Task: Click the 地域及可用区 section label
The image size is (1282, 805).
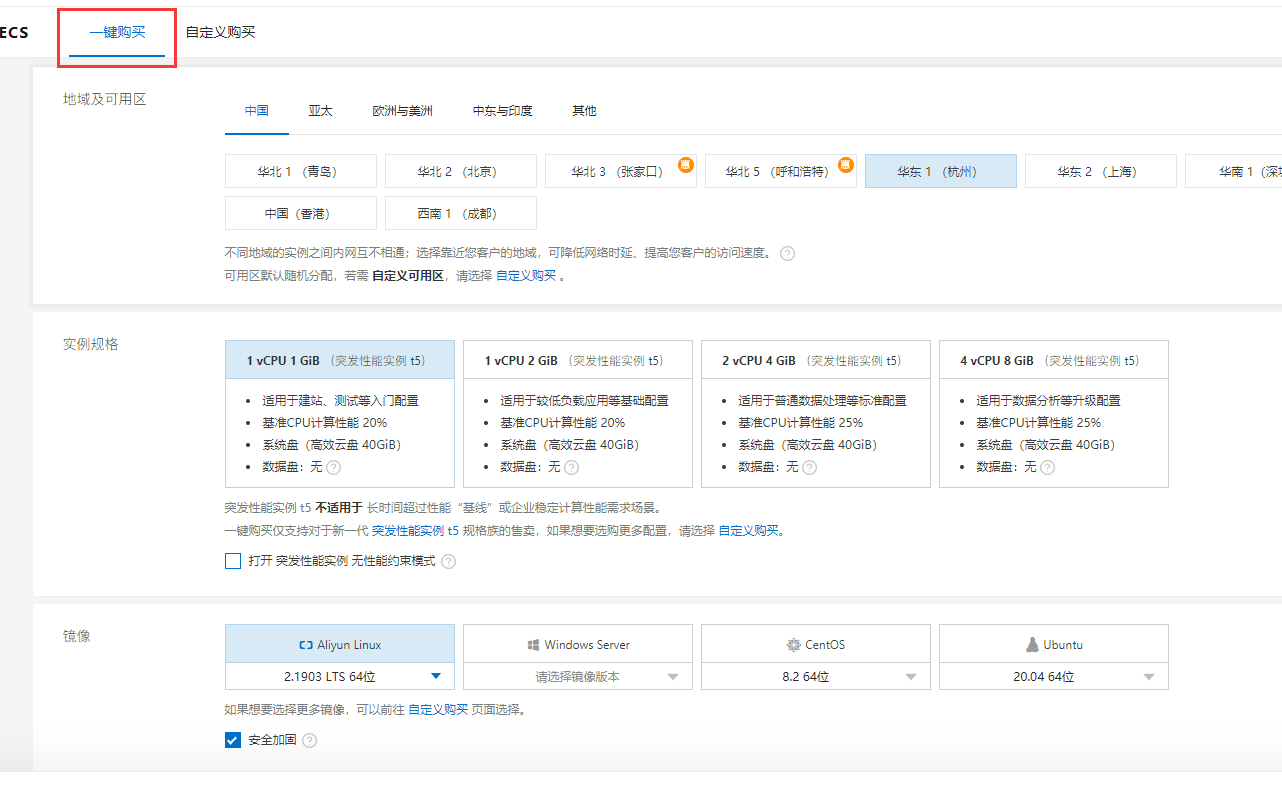Action: click(x=105, y=100)
